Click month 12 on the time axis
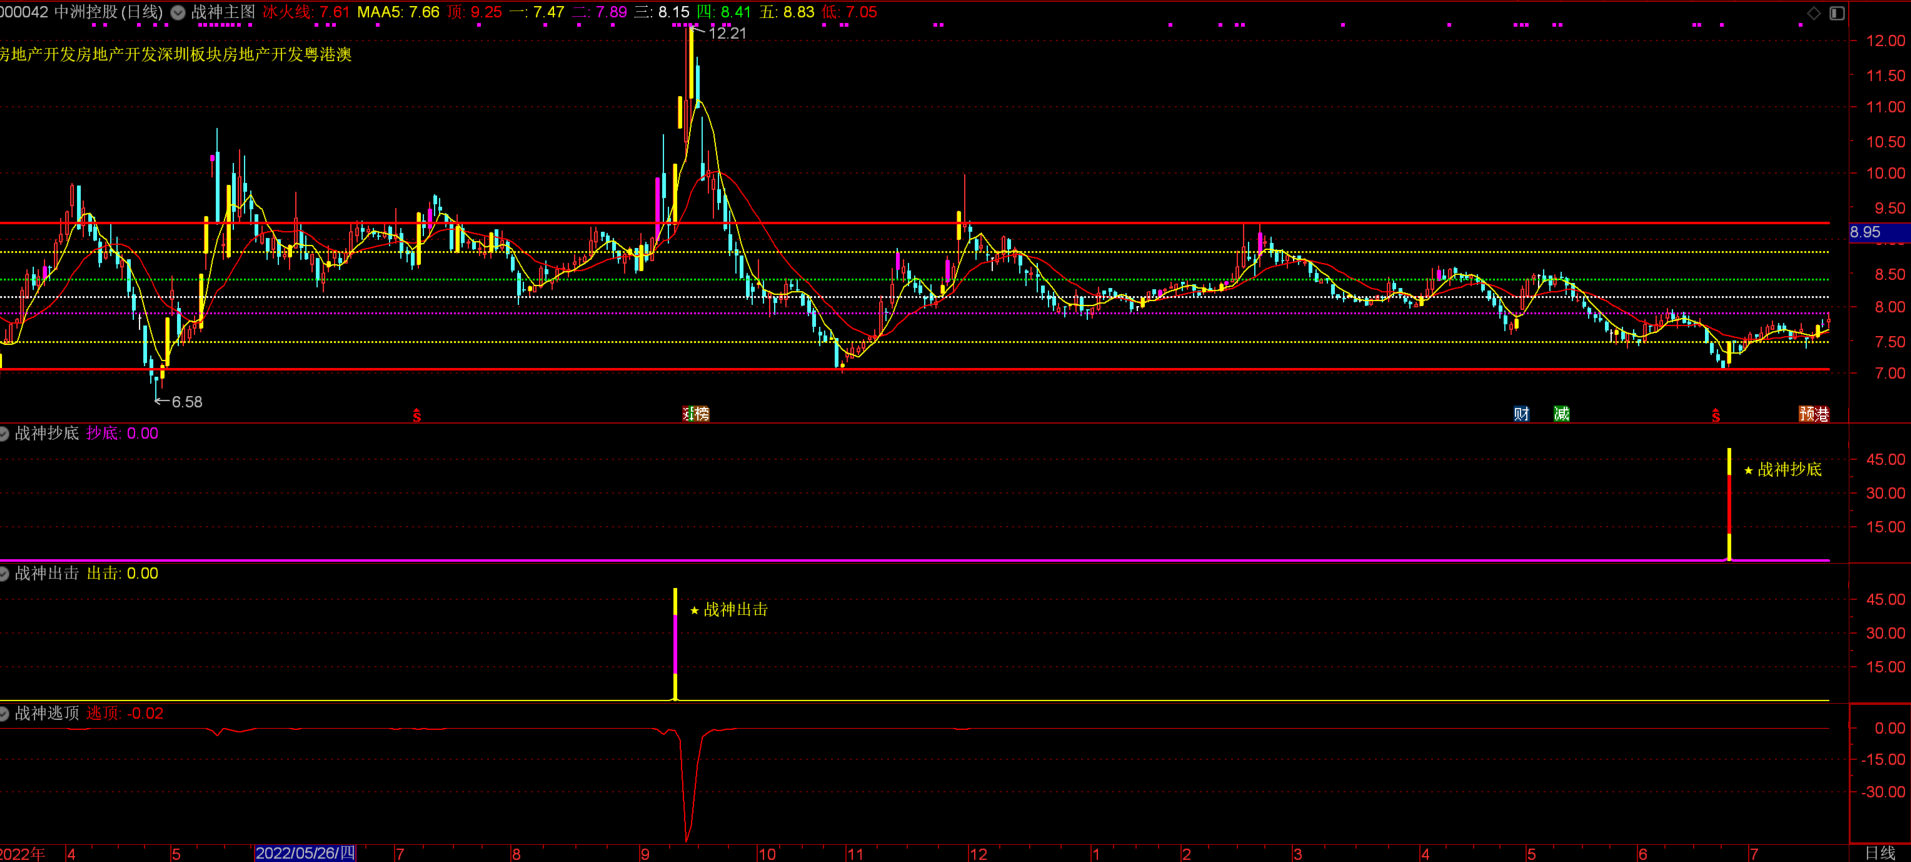 [x=978, y=854]
